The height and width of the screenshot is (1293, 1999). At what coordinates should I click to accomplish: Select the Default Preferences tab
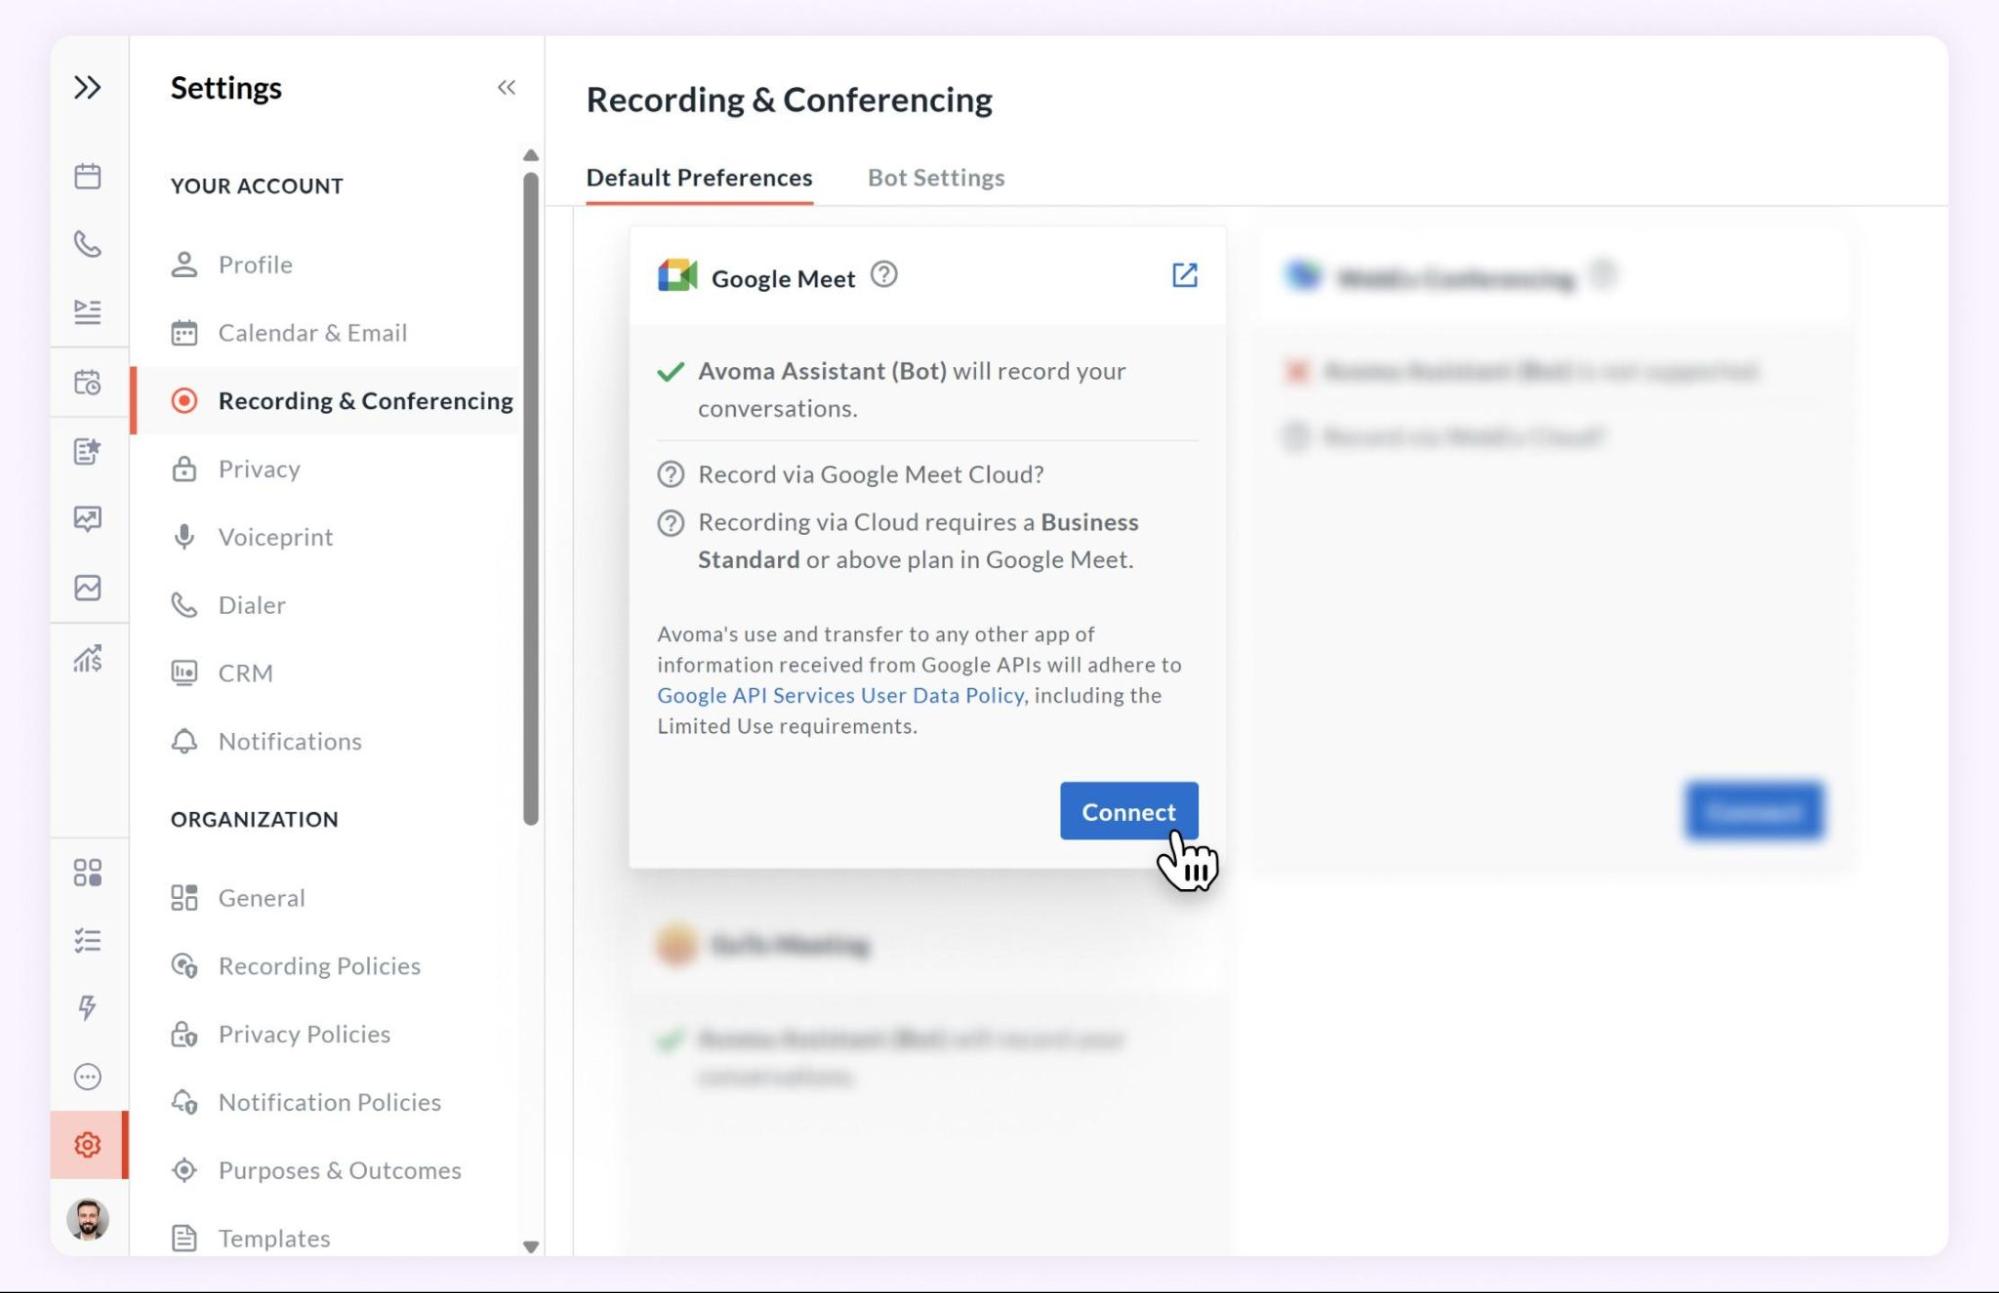(x=698, y=178)
